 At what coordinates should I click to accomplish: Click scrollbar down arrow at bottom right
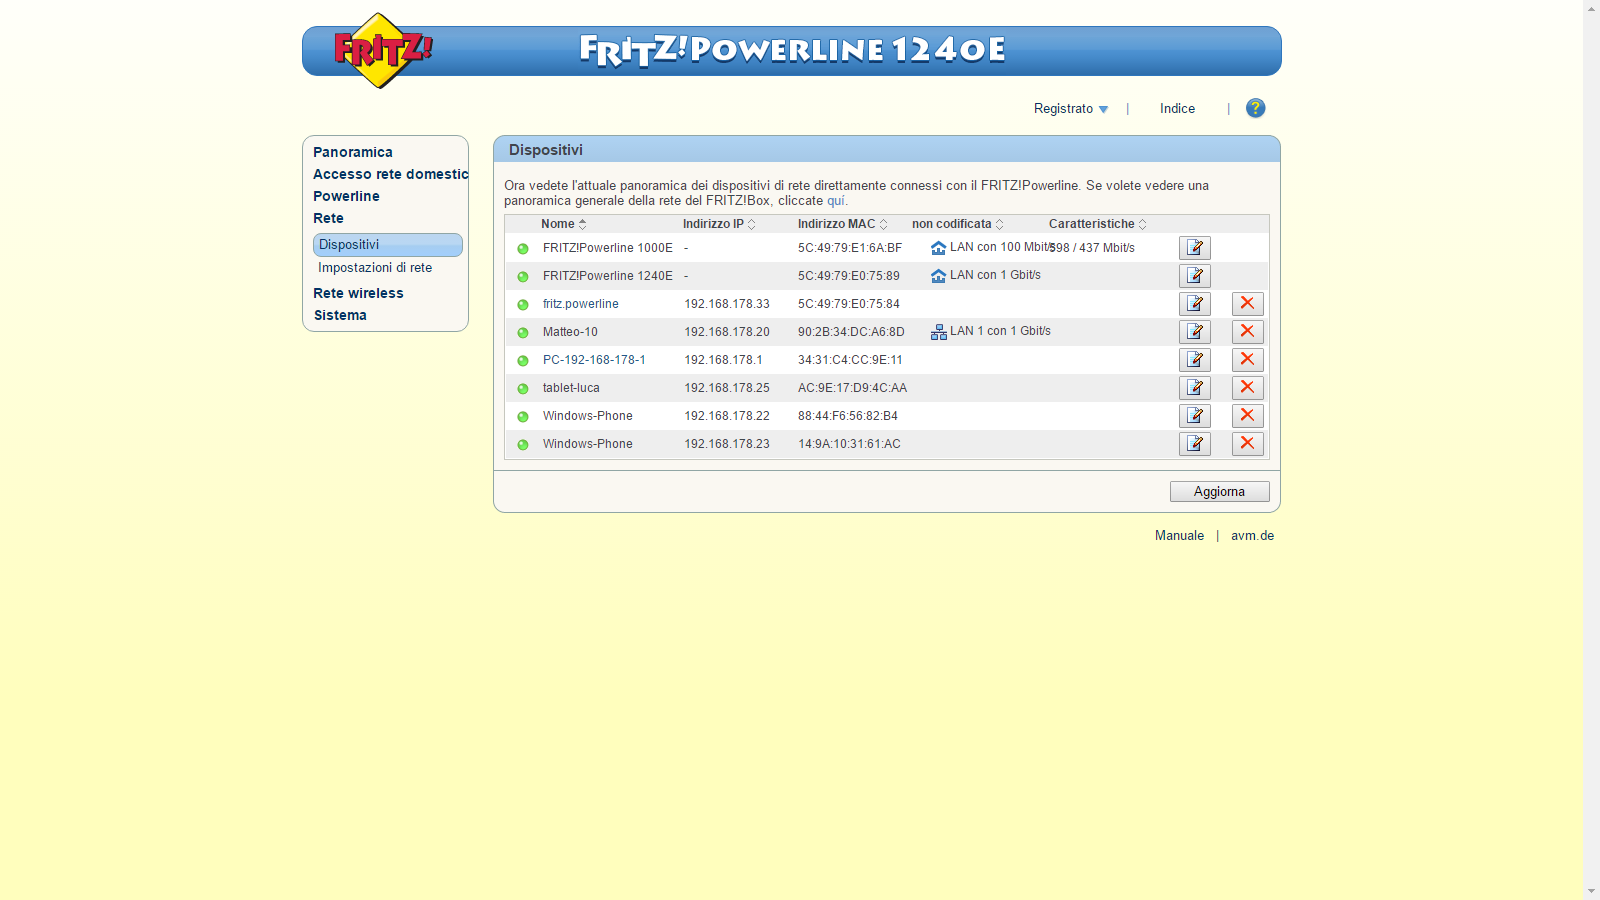click(1591, 891)
